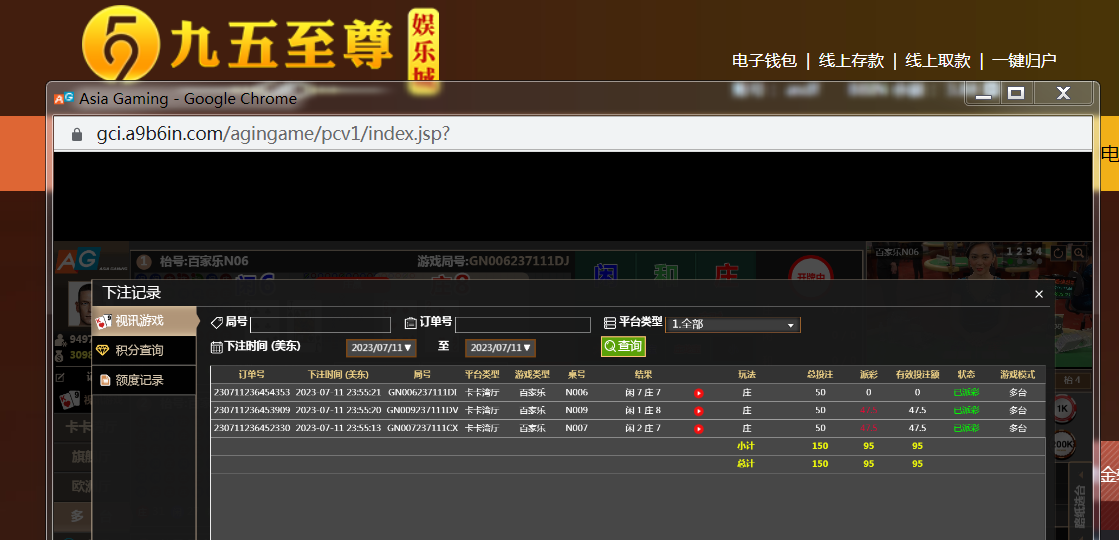Switch to the 积分查询 tab
1119x540 pixels.
tap(145, 350)
